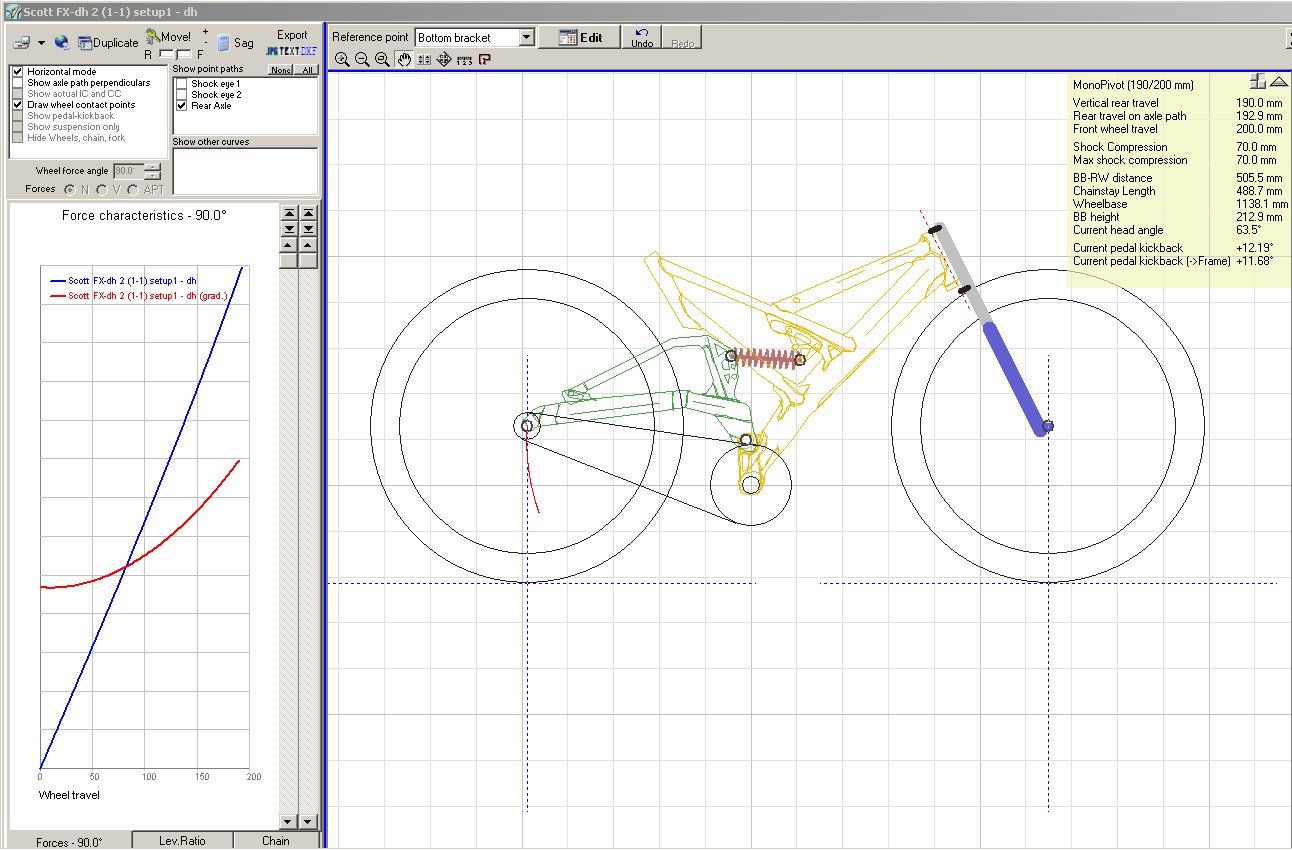Click right jump-to-bottom arrow above graph scrollbar
This screenshot has width=1292, height=850.
[x=308, y=228]
